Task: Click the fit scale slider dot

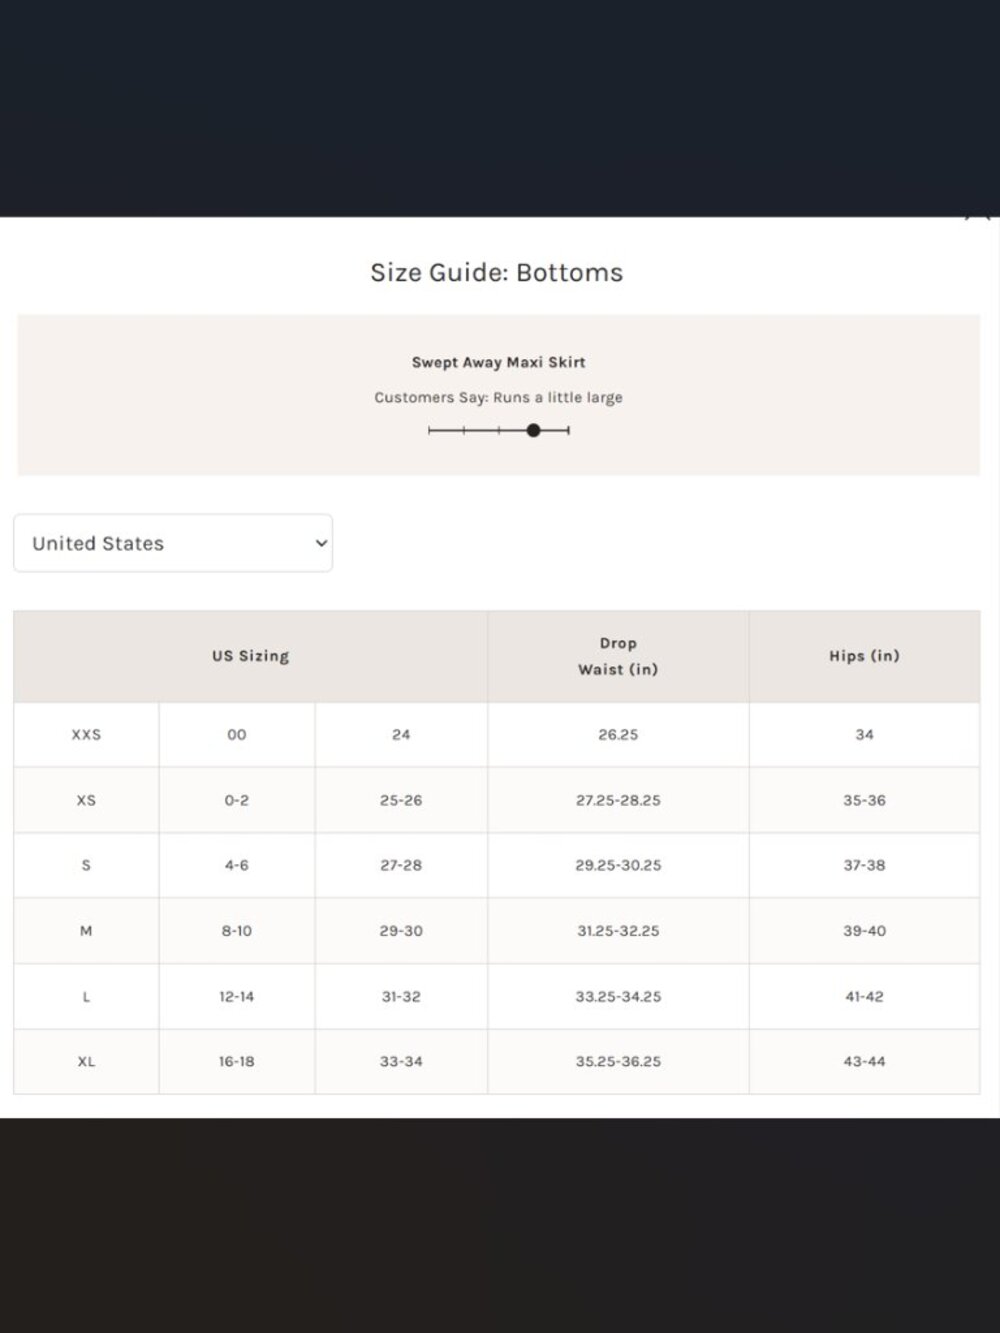Action: [x=533, y=430]
